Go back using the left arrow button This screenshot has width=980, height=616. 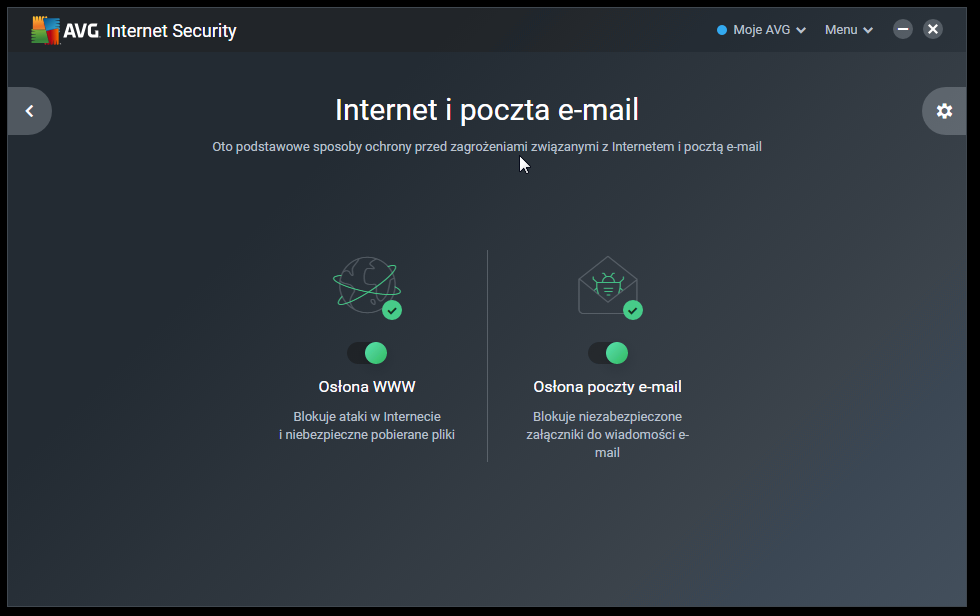[29, 111]
